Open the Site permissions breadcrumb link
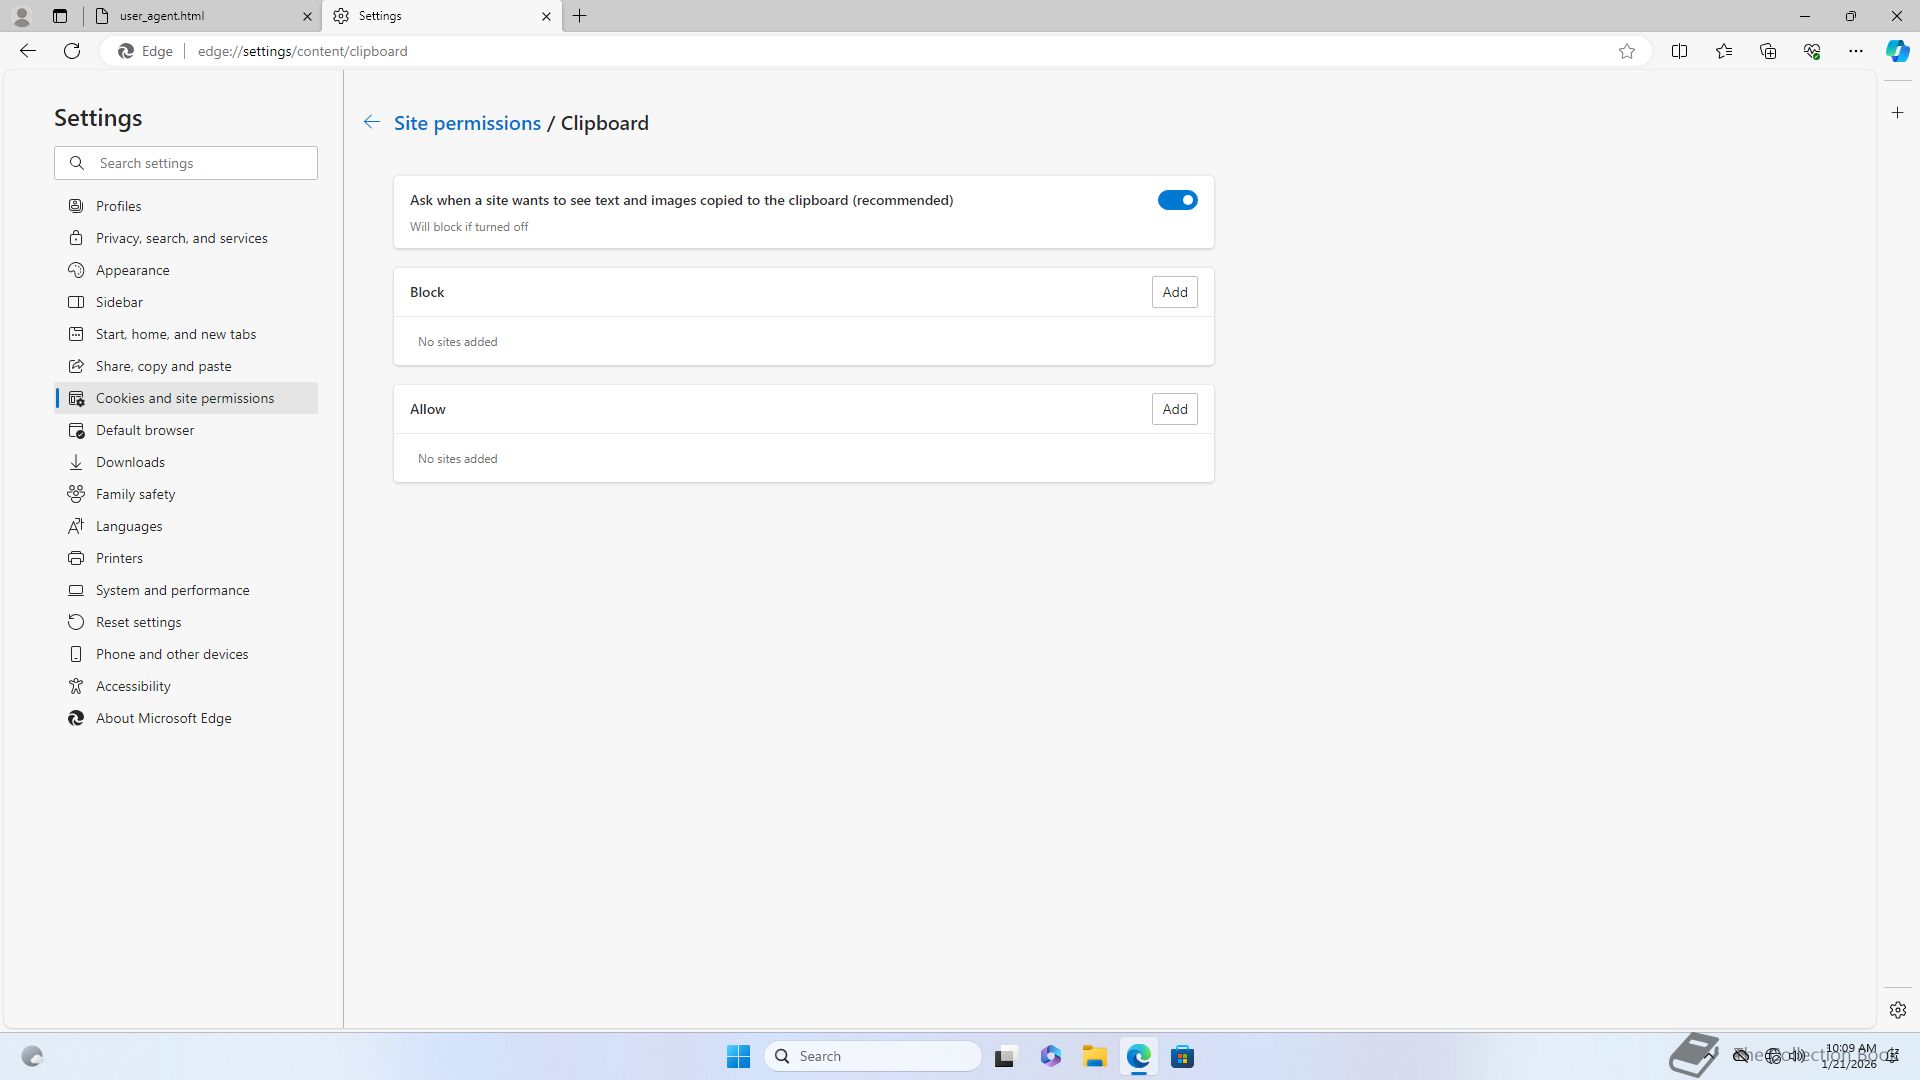The width and height of the screenshot is (1920, 1080). [x=467, y=123]
